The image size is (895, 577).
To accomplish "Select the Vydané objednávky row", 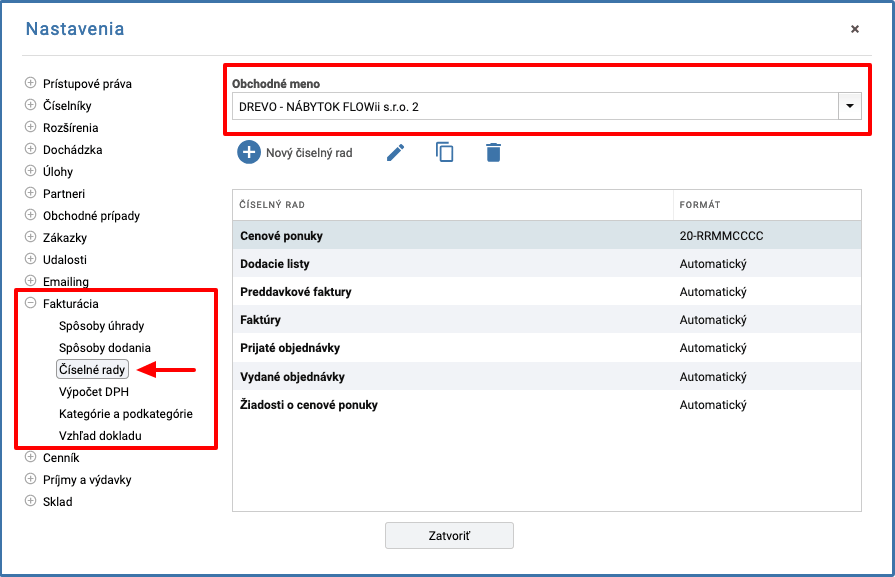I will point(547,377).
